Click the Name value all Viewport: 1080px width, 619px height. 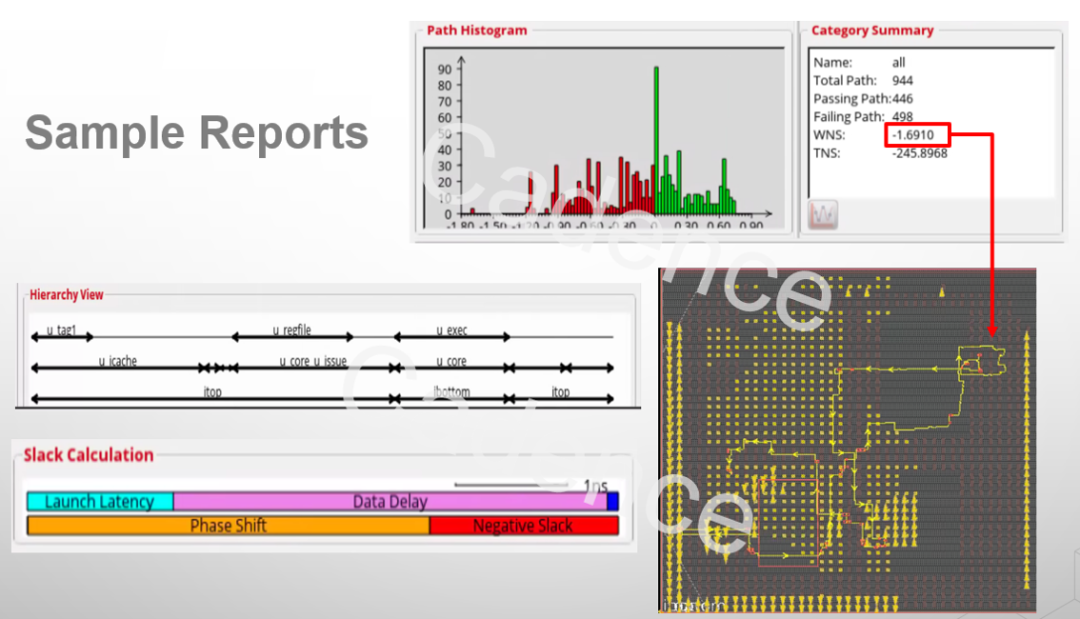pos(898,62)
